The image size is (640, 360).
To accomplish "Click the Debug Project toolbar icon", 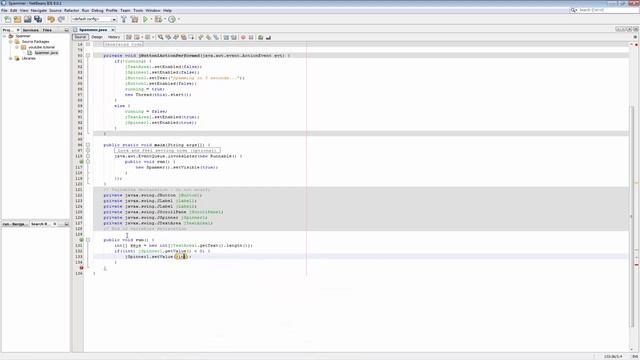I will point(158,19).
